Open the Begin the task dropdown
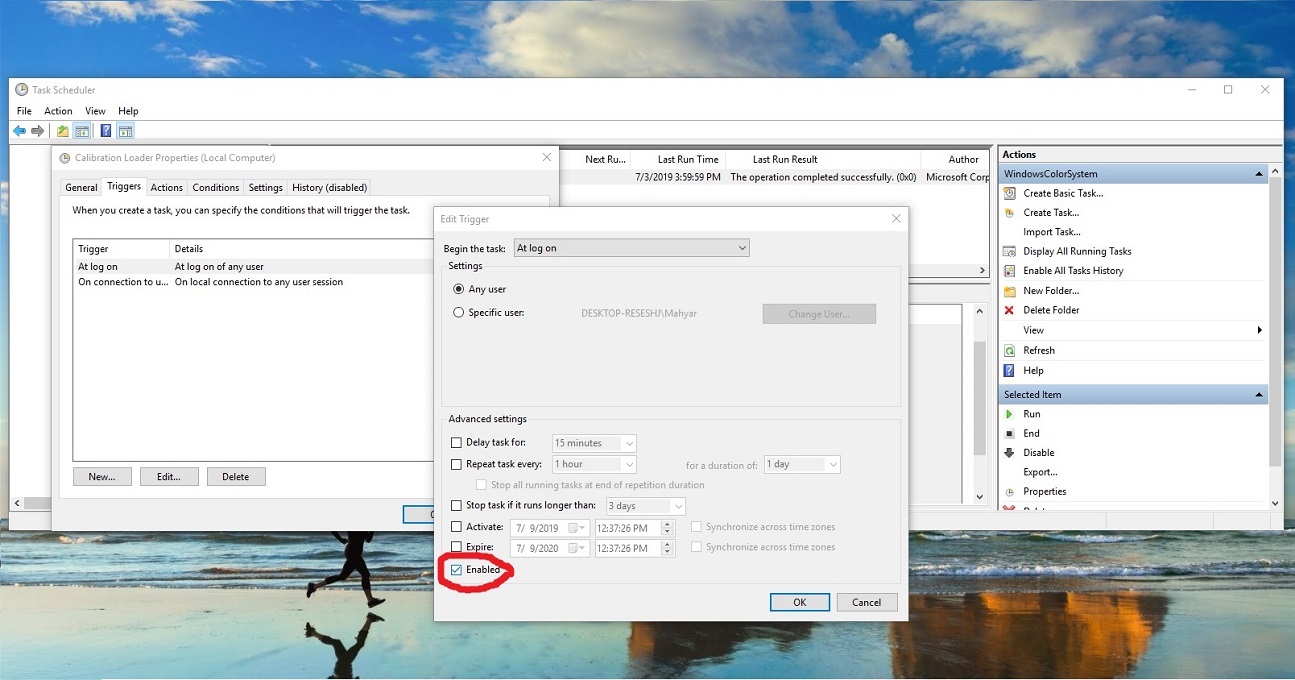This screenshot has width=1295, height=680. 631,248
